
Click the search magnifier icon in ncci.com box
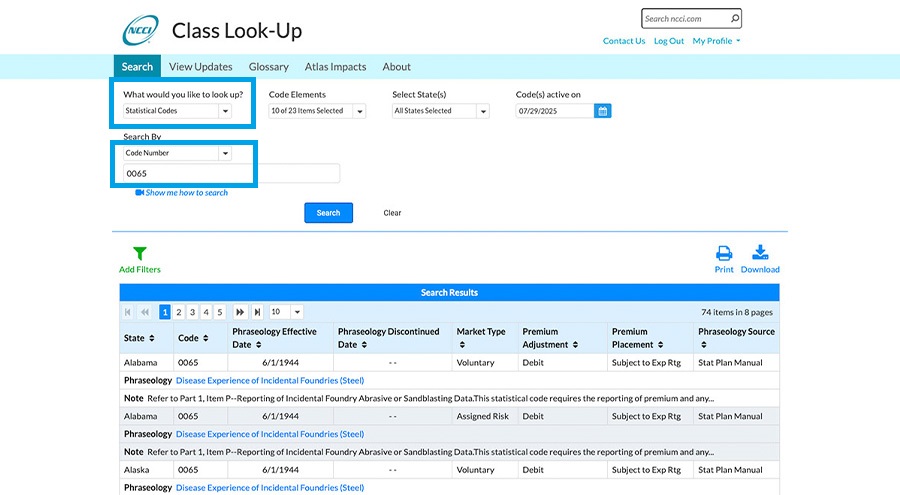(735, 18)
